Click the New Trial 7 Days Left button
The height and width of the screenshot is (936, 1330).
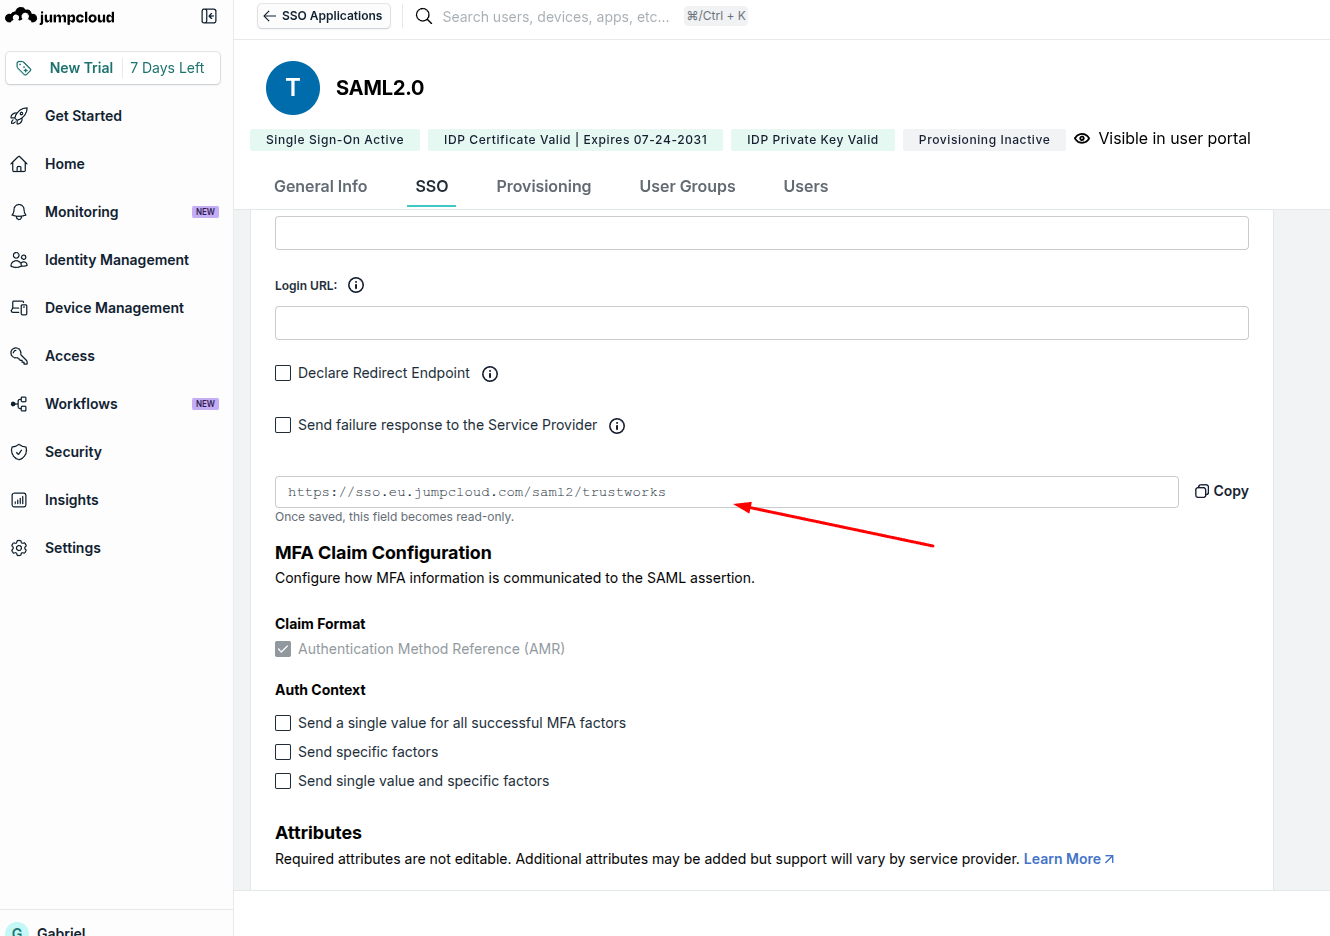(x=113, y=68)
